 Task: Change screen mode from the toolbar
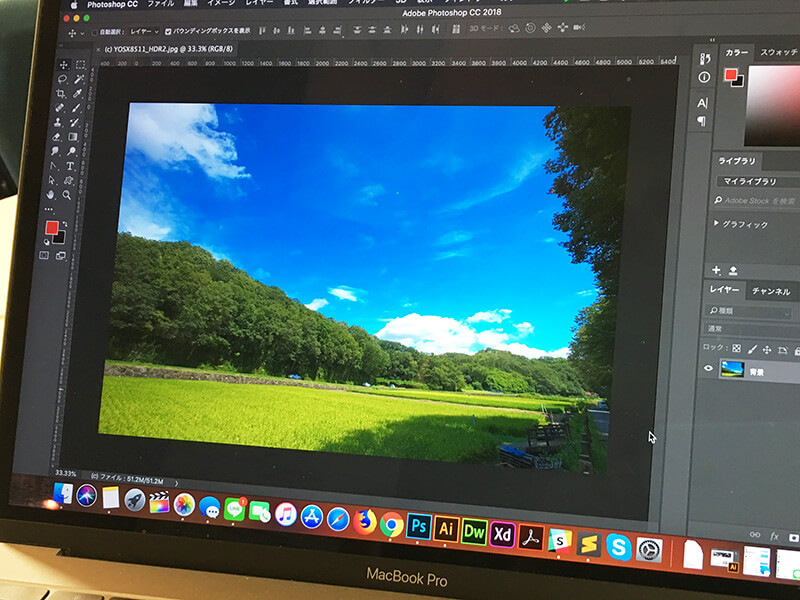click(x=61, y=256)
